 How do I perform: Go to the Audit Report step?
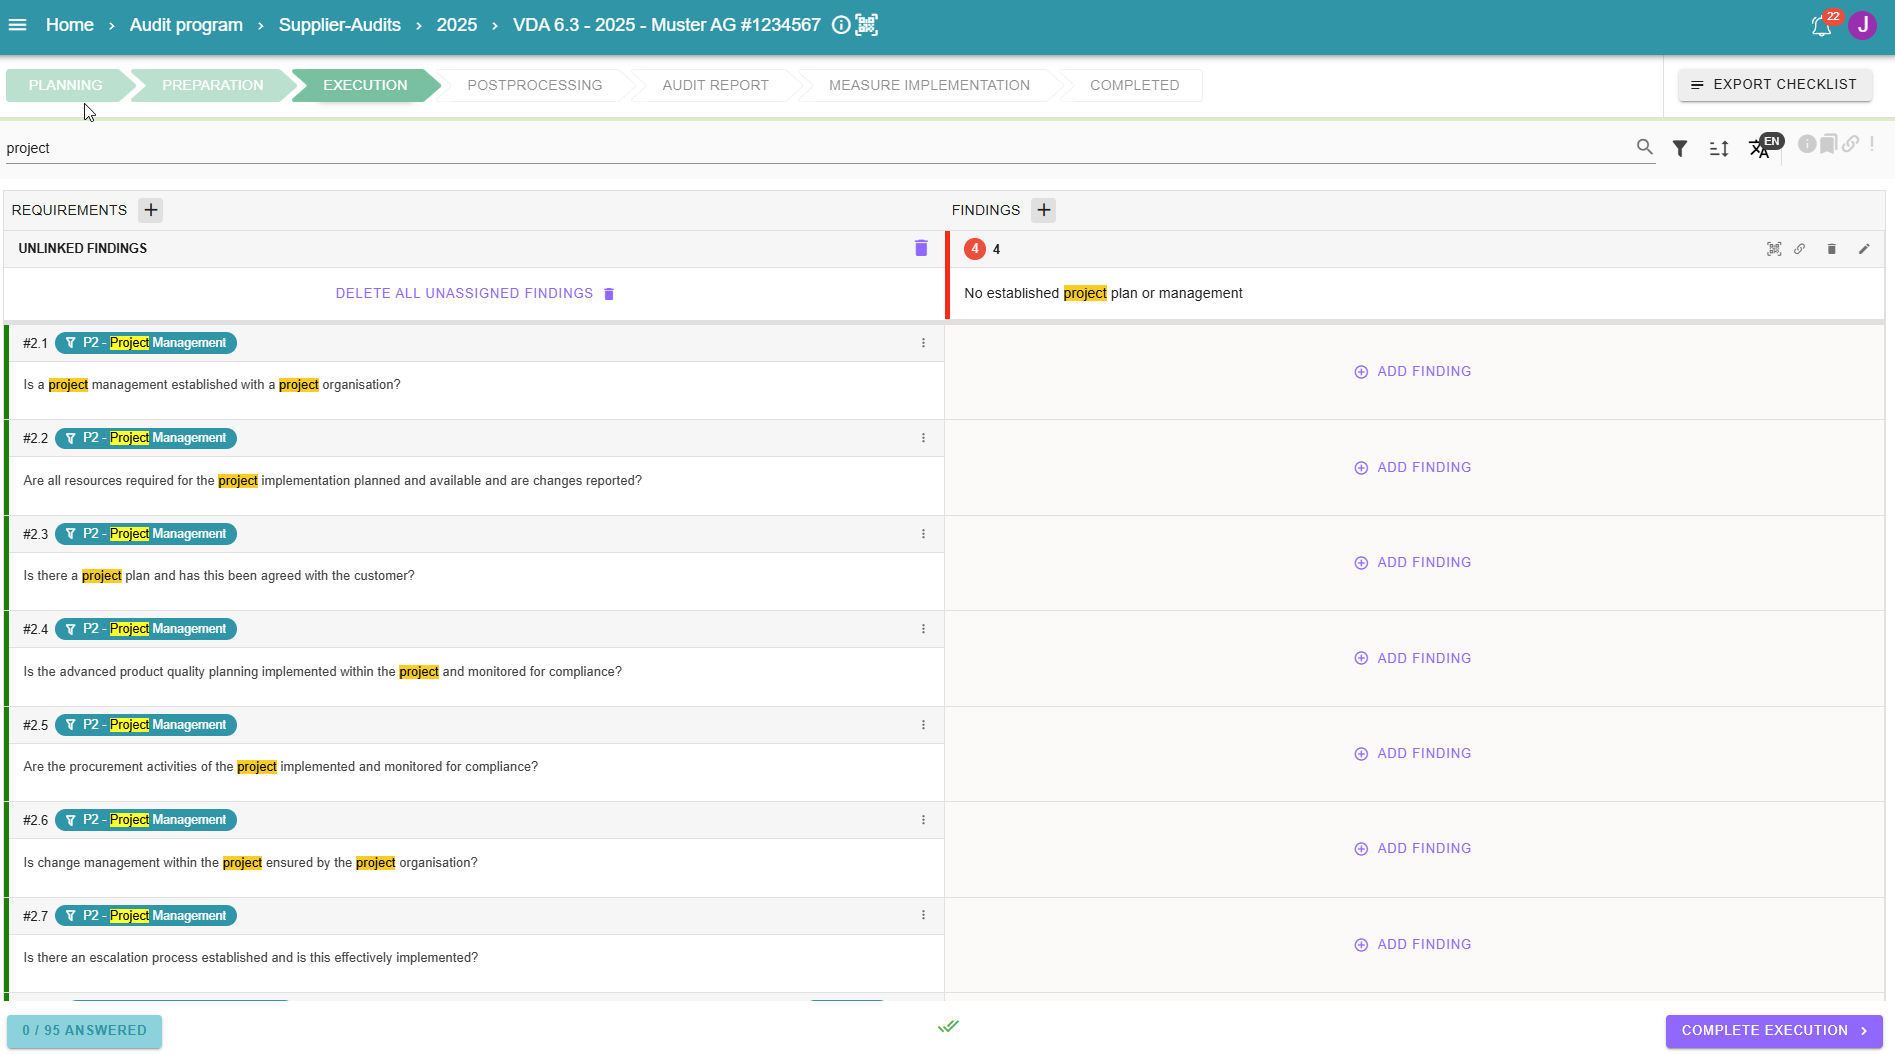[x=715, y=85]
